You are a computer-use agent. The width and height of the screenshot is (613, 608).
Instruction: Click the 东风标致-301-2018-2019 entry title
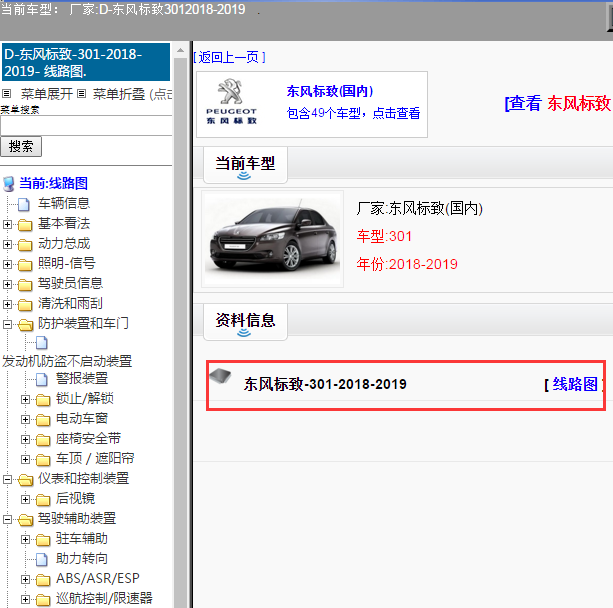click(325, 384)
